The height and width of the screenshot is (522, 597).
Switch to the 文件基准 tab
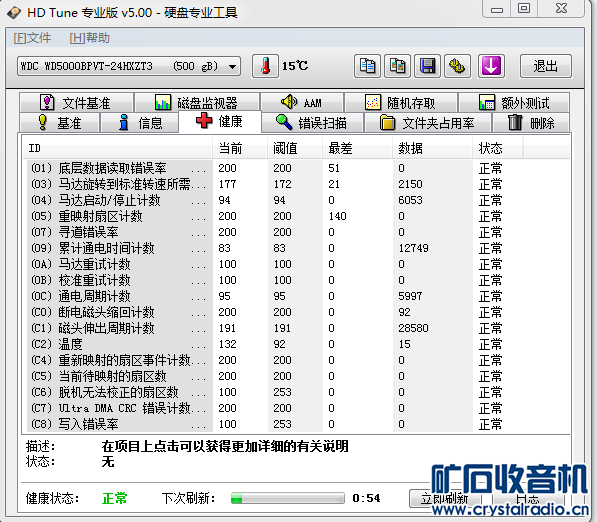point(76,103)
